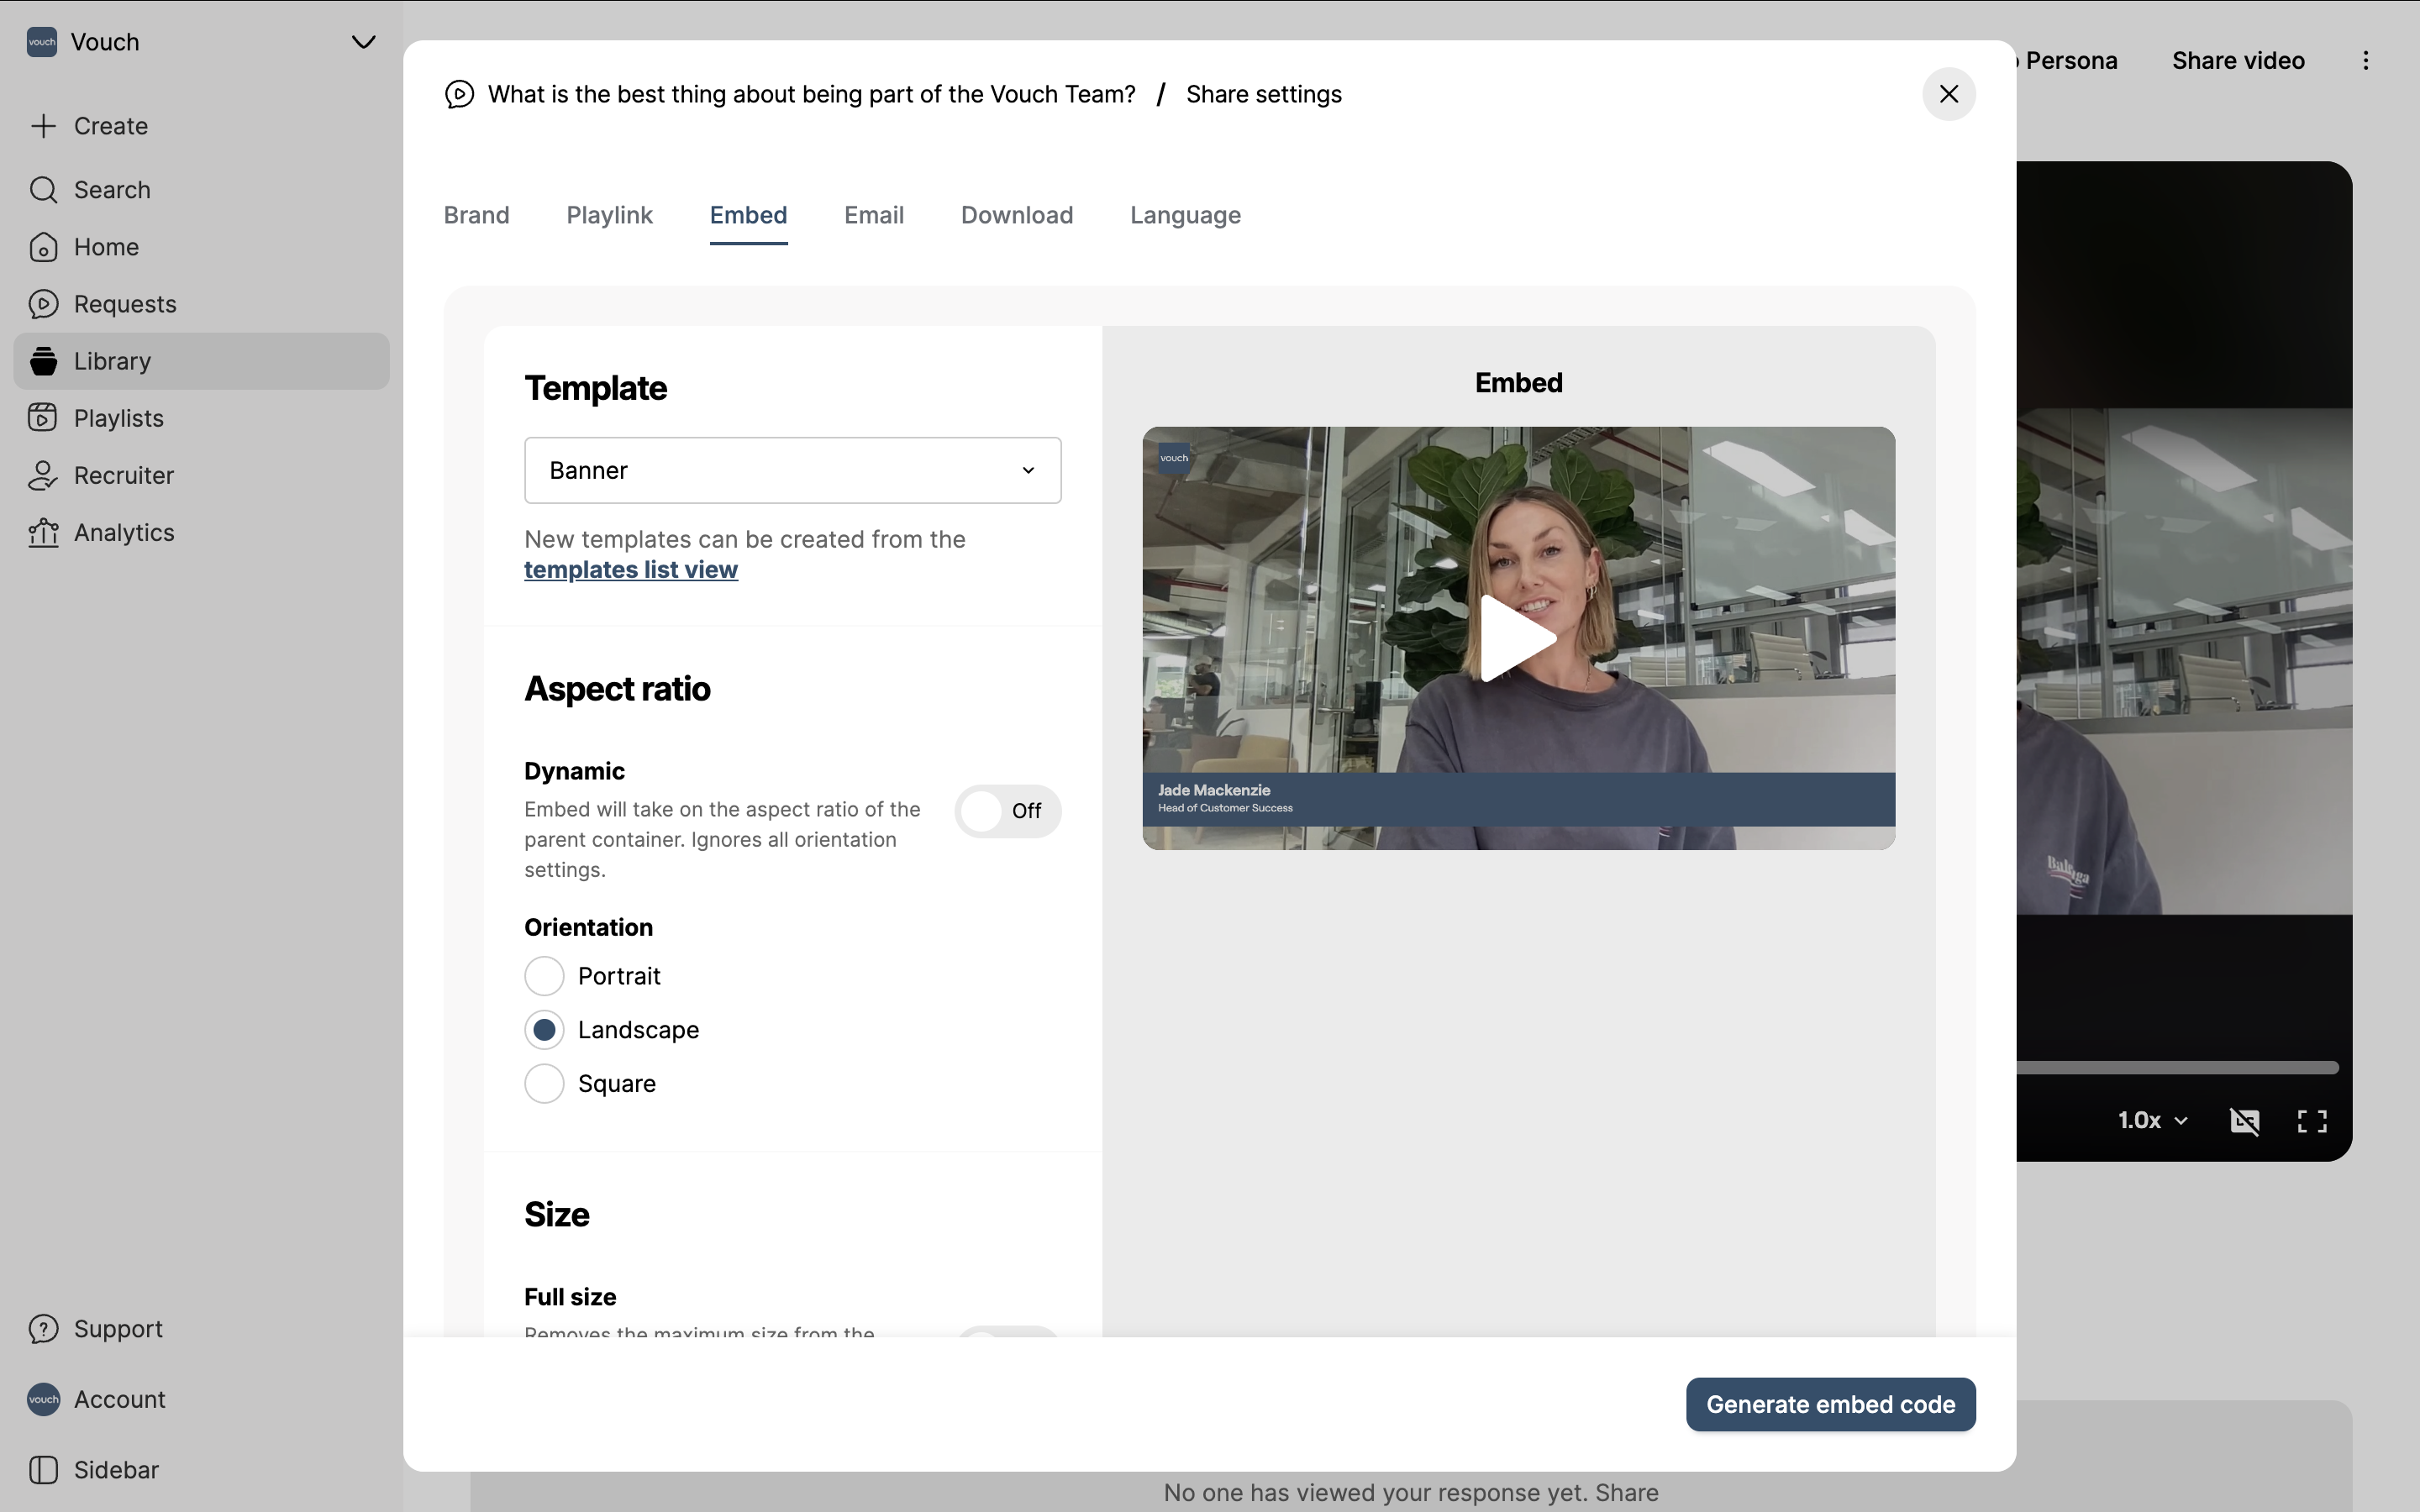Click the Persona button in top bar
This screenshot has height=1512, width=2420.
tap(2066, 61)
